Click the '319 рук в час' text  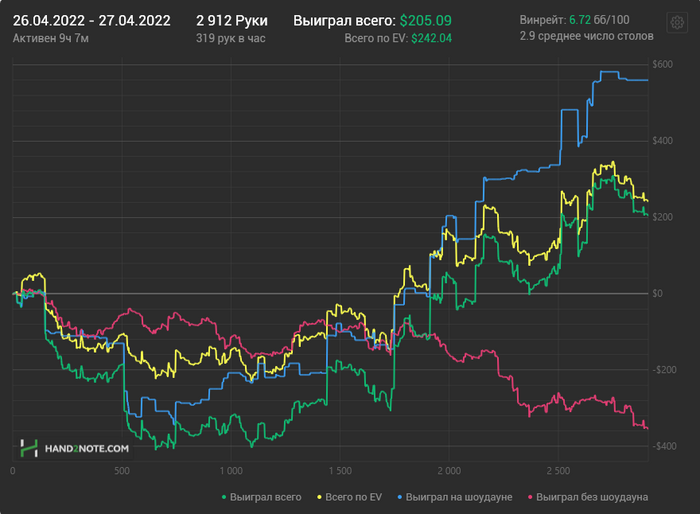pyautogui.click(x=230, y=38)
